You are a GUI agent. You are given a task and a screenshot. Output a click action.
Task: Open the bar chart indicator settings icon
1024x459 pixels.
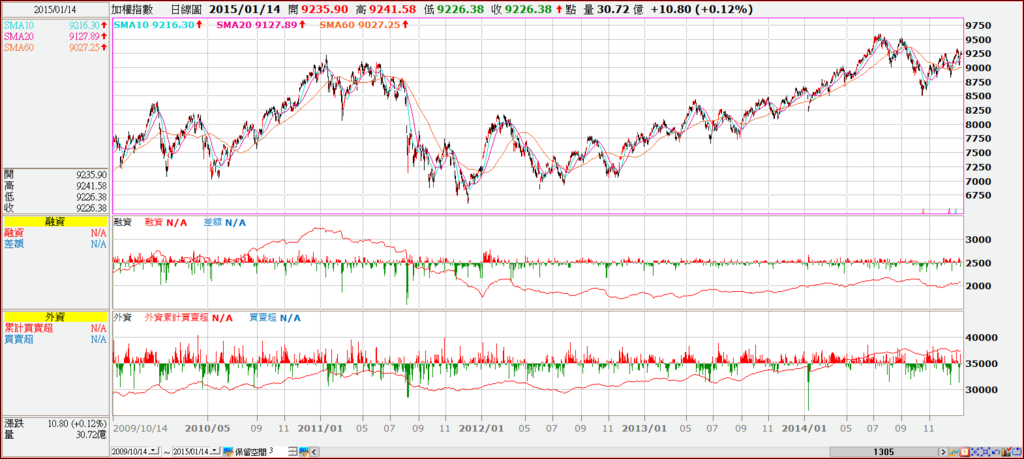point(1007,452)
